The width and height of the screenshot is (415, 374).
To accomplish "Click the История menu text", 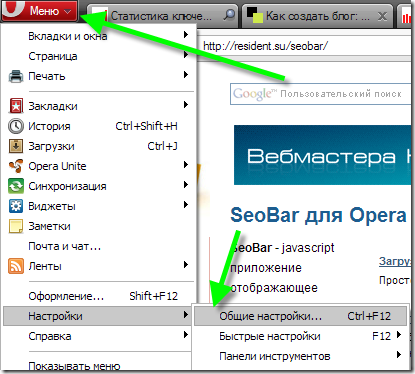I will coord(49,126).
